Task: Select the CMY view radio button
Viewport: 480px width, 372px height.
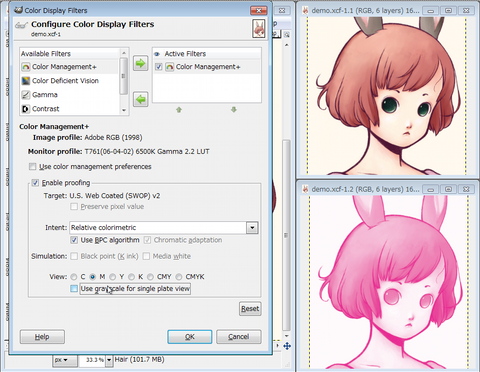Action: coord(151,277)
